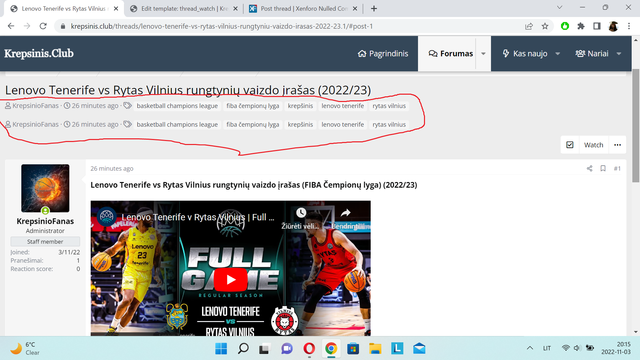Expand the Forumas dropdown arrow
This screenshot has height=360, width=640.
(483, 53)
